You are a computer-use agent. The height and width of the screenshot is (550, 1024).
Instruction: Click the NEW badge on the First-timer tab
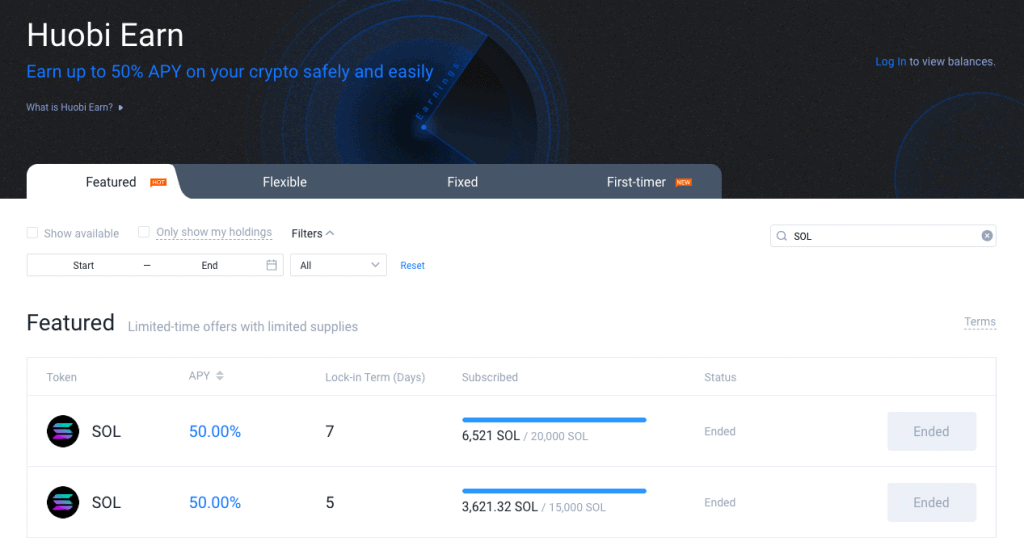click(683, 182)
